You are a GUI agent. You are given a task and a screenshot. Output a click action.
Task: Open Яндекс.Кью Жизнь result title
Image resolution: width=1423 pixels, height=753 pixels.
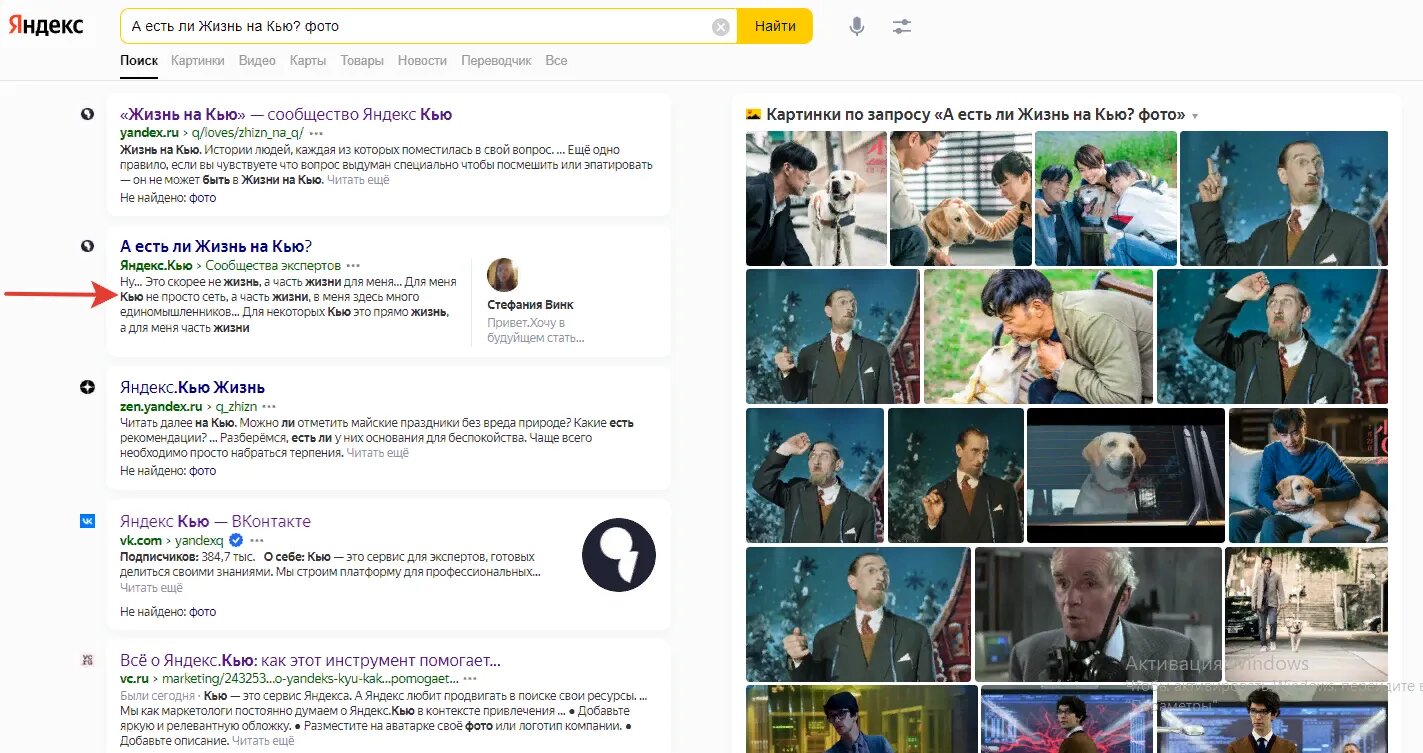coord(192,387)
